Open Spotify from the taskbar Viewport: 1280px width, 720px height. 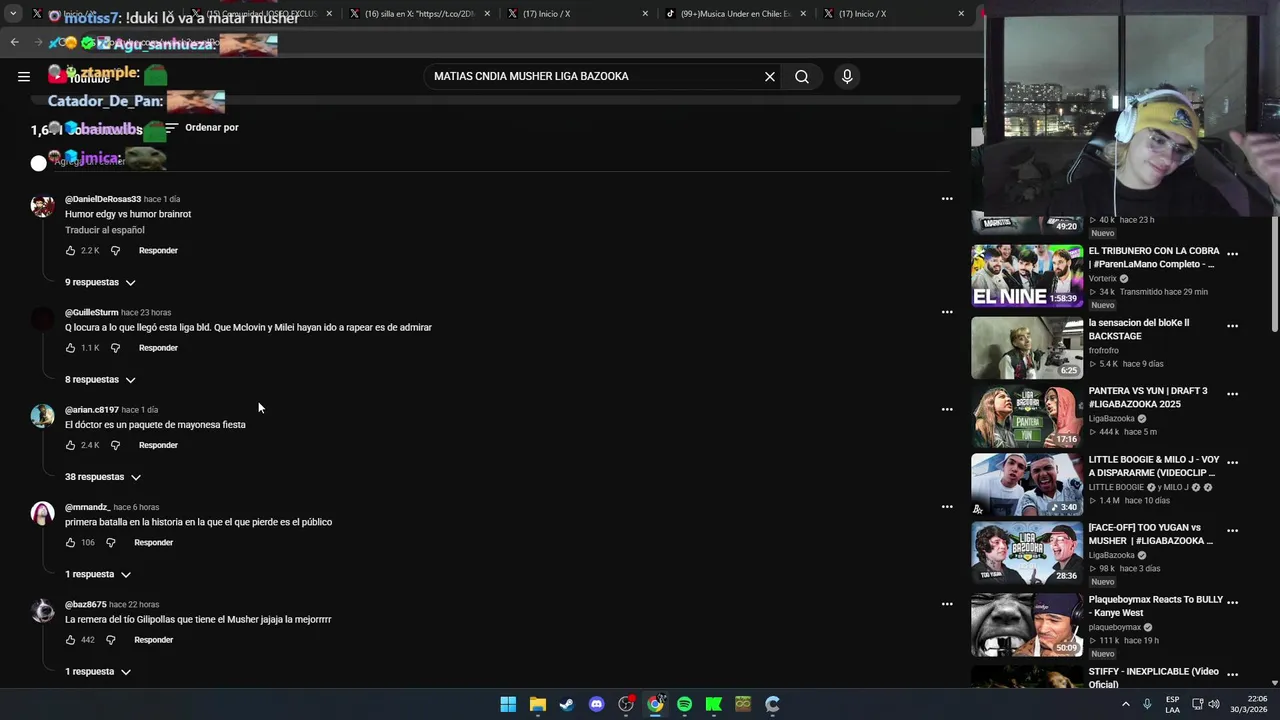click(x=684, y=704)
